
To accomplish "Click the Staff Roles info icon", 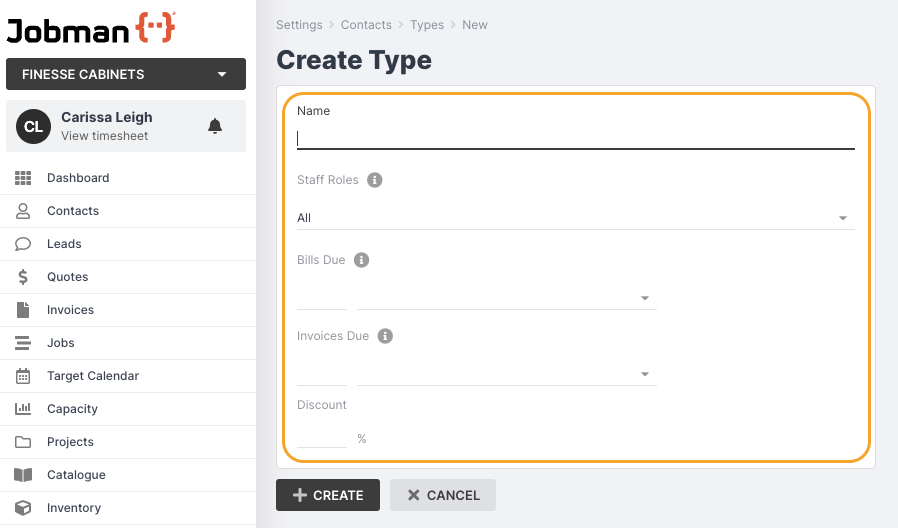I will [375, 180].
